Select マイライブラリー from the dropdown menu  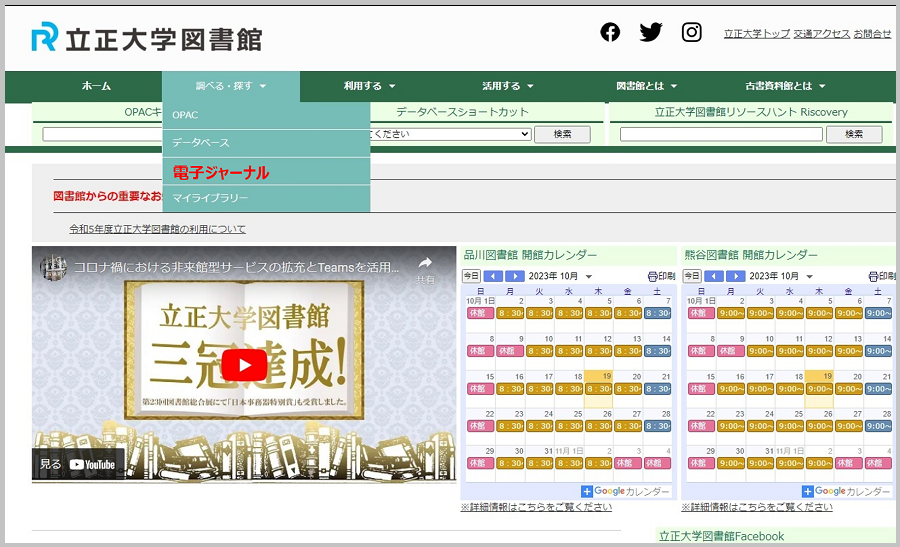(x=210, y=198)
